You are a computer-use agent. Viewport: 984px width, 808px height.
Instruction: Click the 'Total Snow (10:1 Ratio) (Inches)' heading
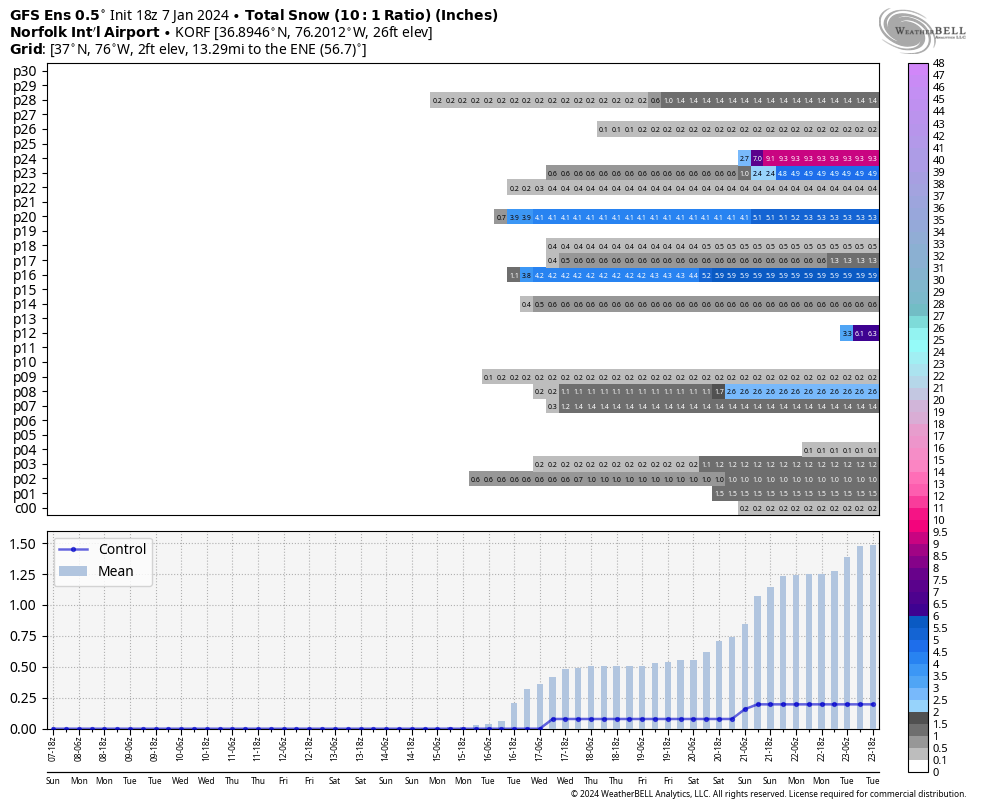pyautogui.click(x=371, y=14)
